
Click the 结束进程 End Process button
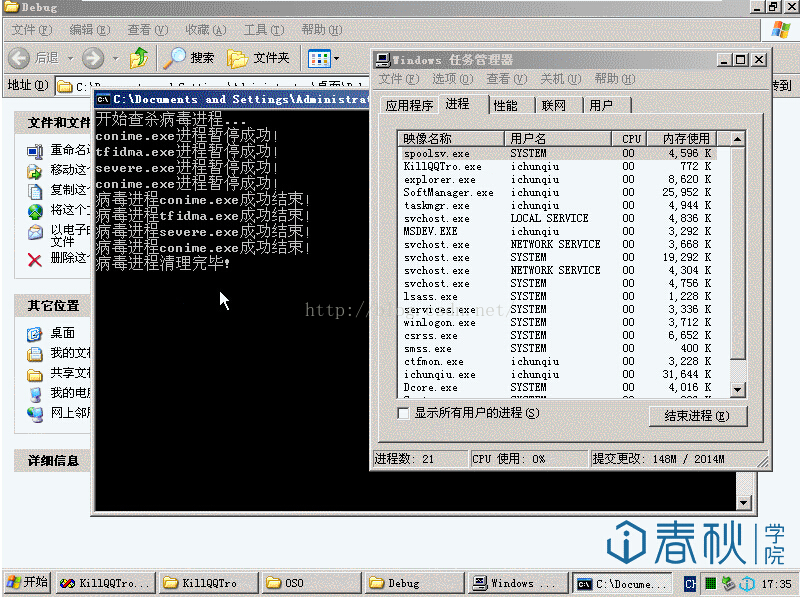(x=698, y=416)
